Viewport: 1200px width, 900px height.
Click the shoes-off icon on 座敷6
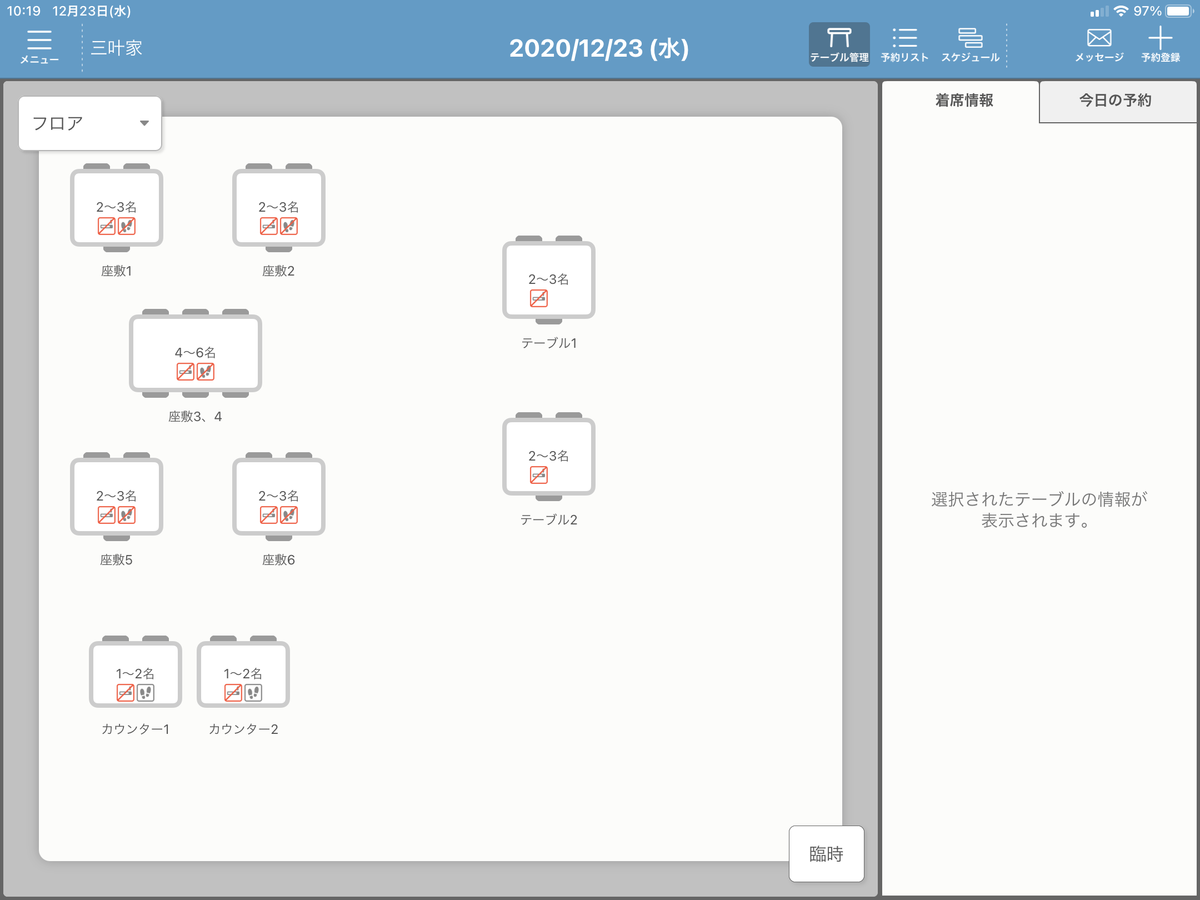coord(289,515)
